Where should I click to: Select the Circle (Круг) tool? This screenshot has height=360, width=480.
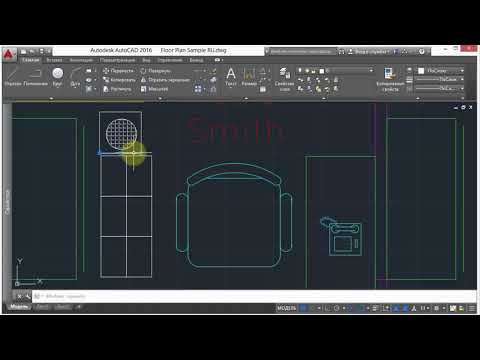pyautogui.click(x=58, y=77)
